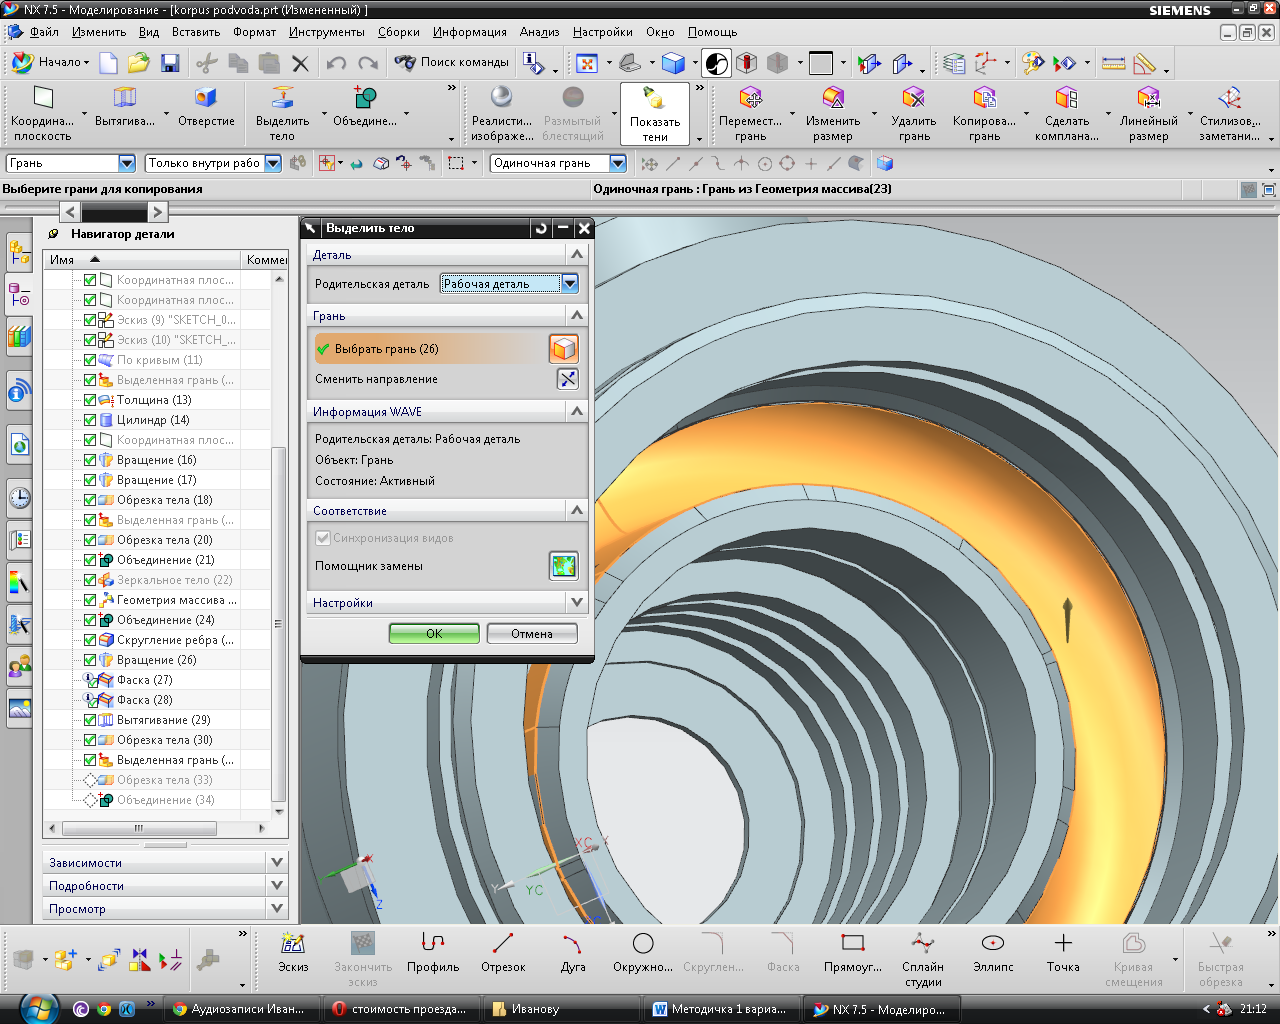Toggle checkbox for Обрезка тела (18)
The width and height of the screenshot is (1280, 1024).
[90, 500]
